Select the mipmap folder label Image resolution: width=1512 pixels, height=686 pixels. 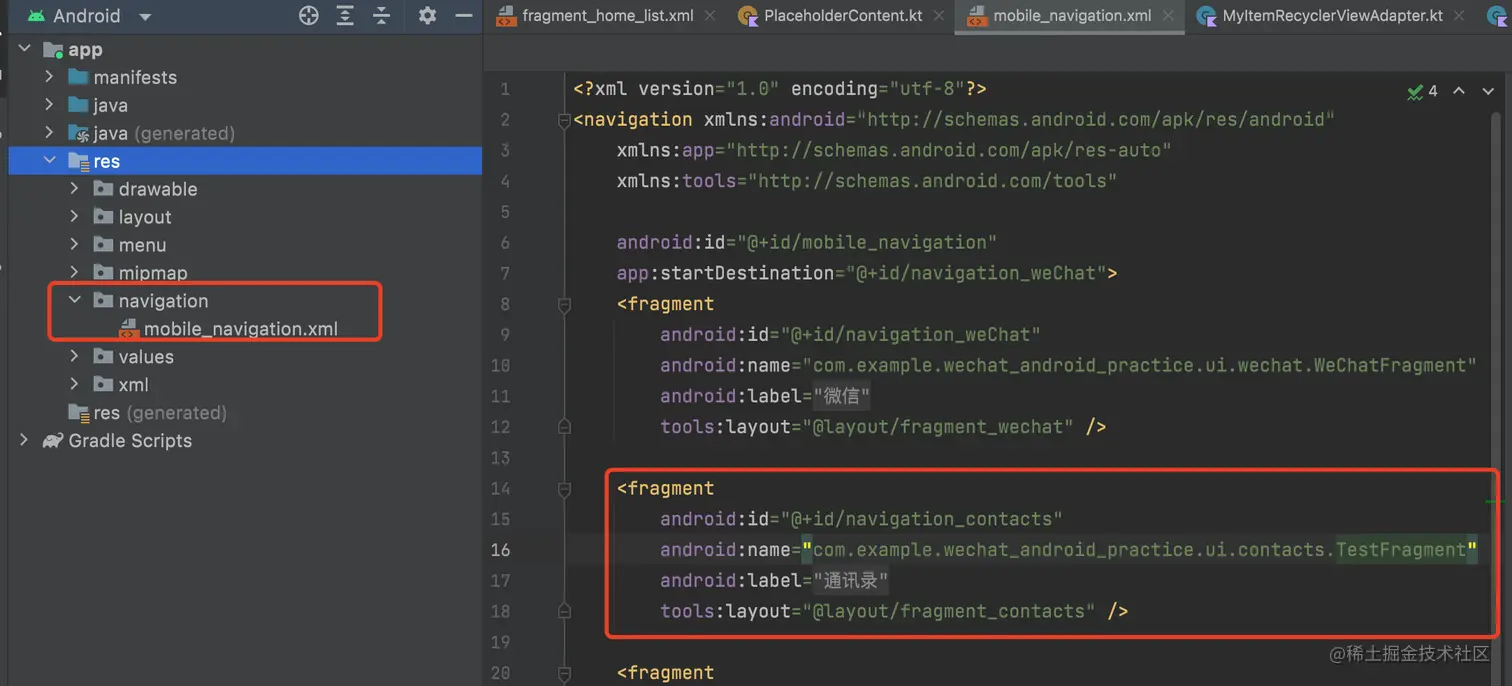pos(153,273)
